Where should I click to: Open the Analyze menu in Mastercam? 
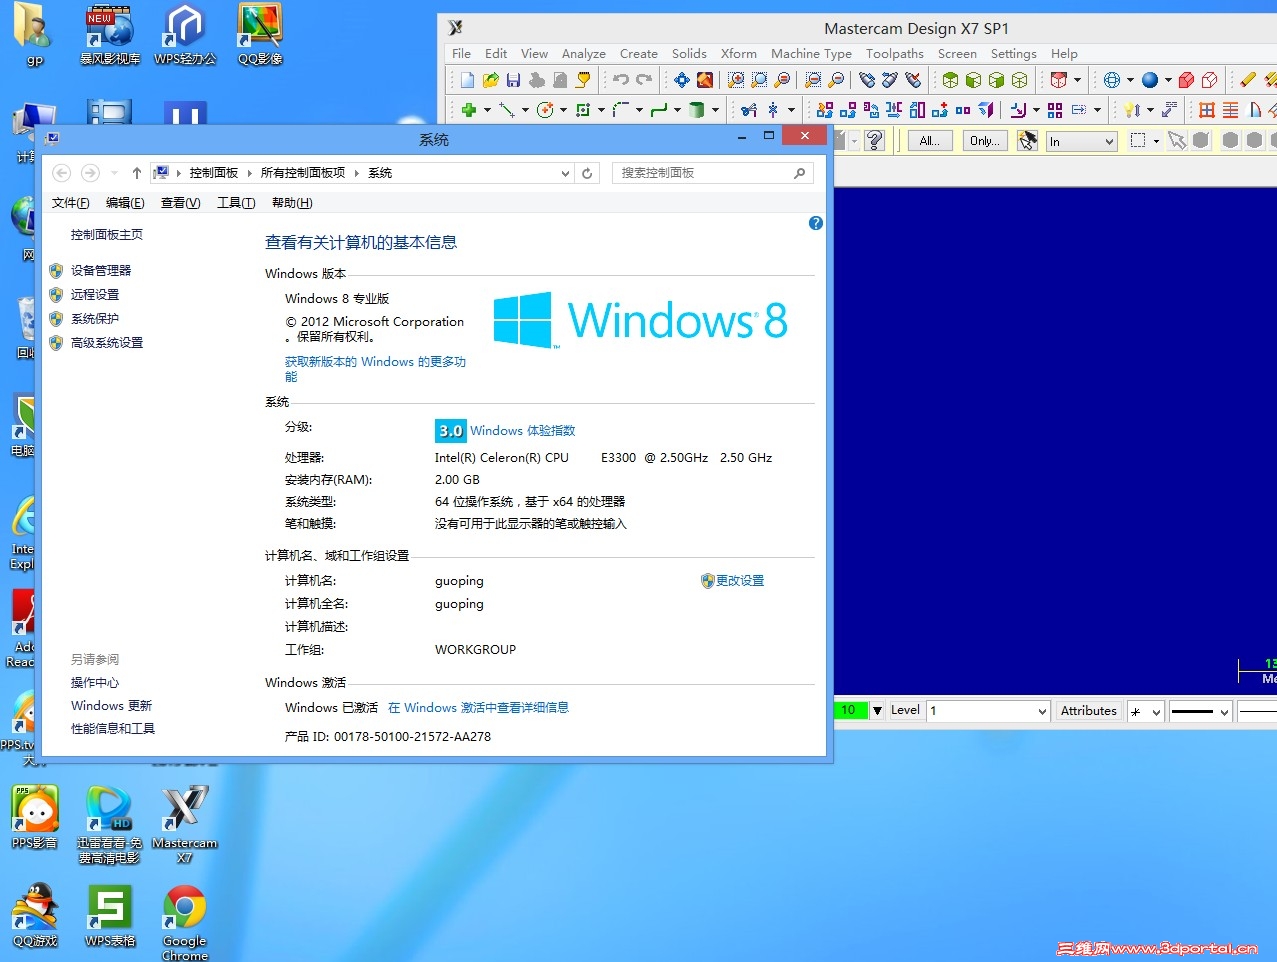tap(584, 54)
